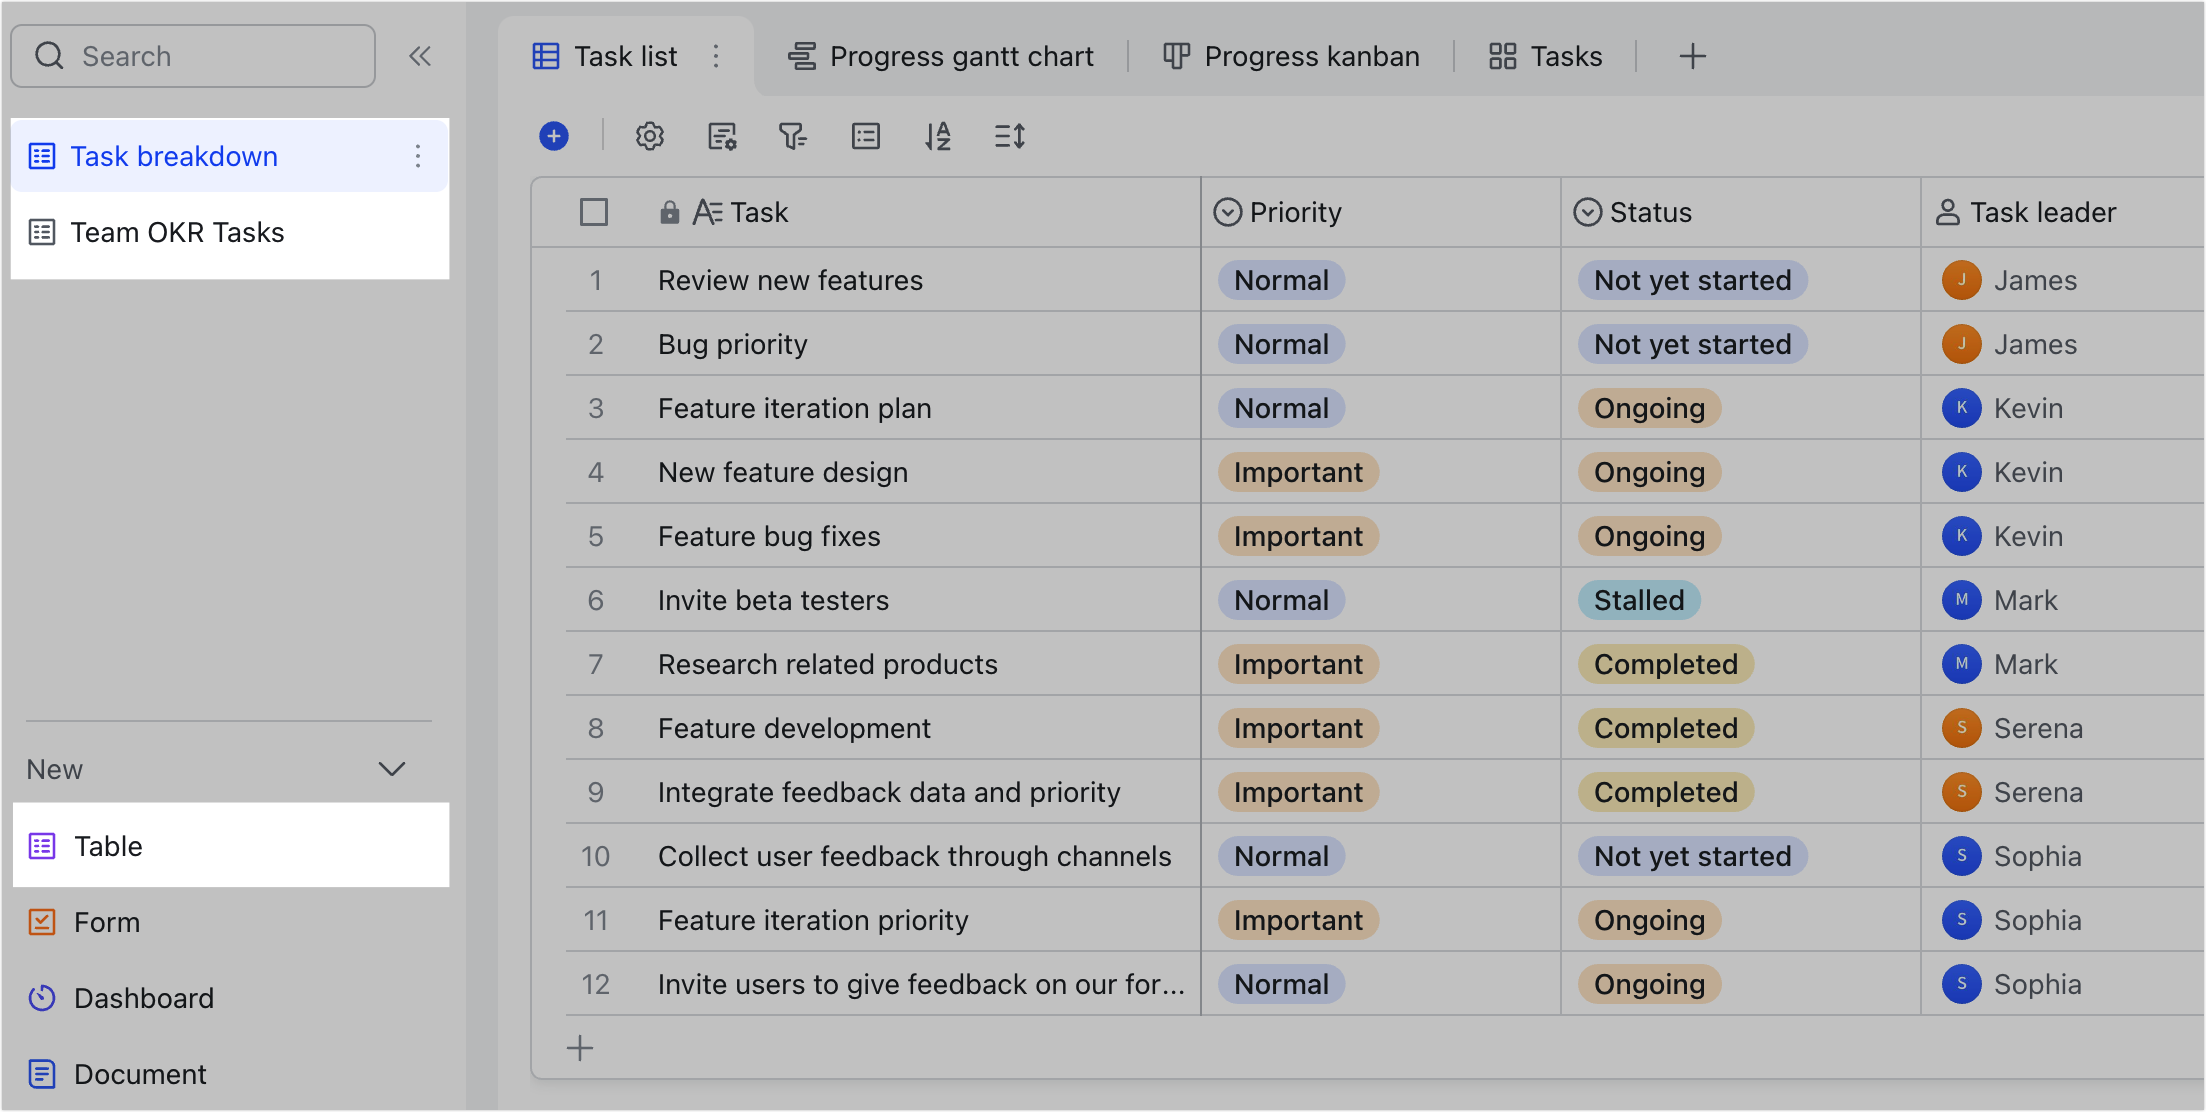Collapse the sidebar with the double-chevron icon
The height and width of the screenshot is (1112, 2206).
coord(419,56)
